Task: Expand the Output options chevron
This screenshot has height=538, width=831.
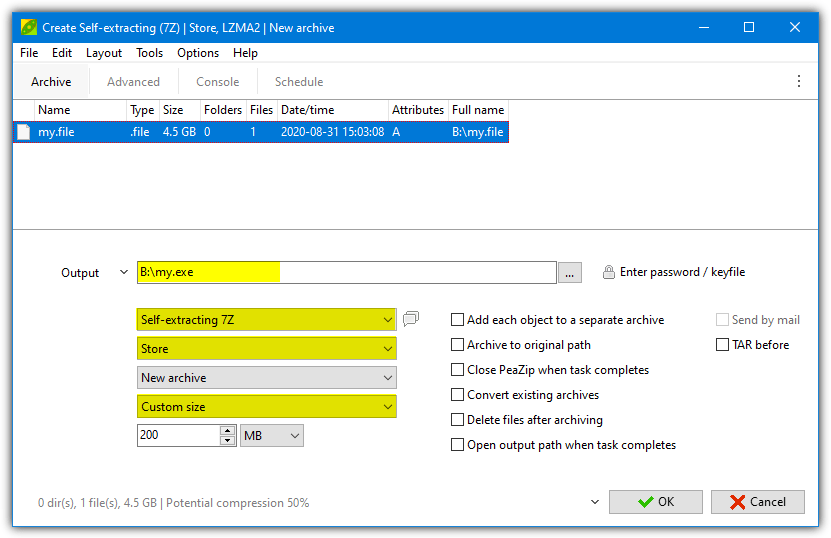Action: [x=123, y=272]
